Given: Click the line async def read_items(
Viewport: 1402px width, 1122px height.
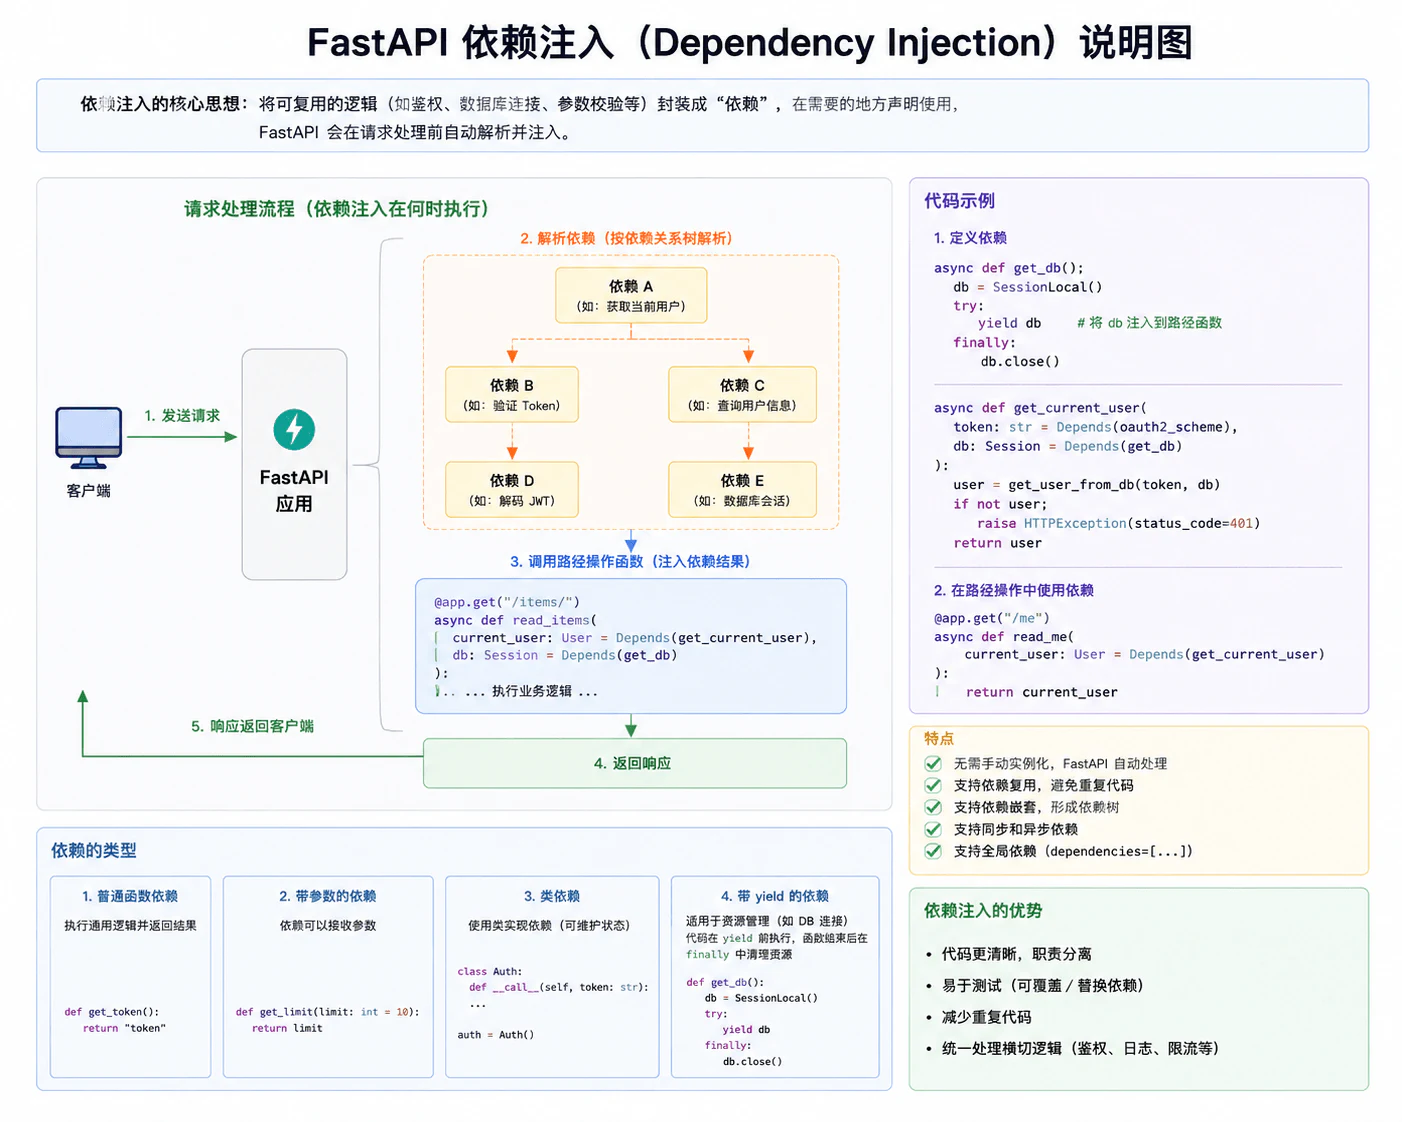Looking at the screenshot, I should tap(515, 620).
